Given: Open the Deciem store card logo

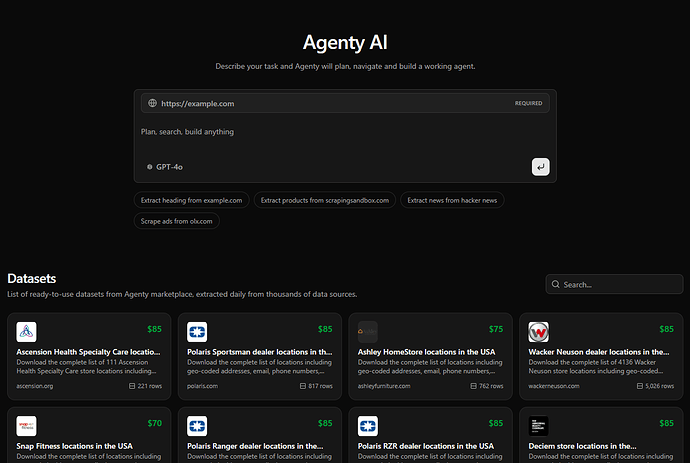Looking at the screenshot, I should click(x=539, y=426).
